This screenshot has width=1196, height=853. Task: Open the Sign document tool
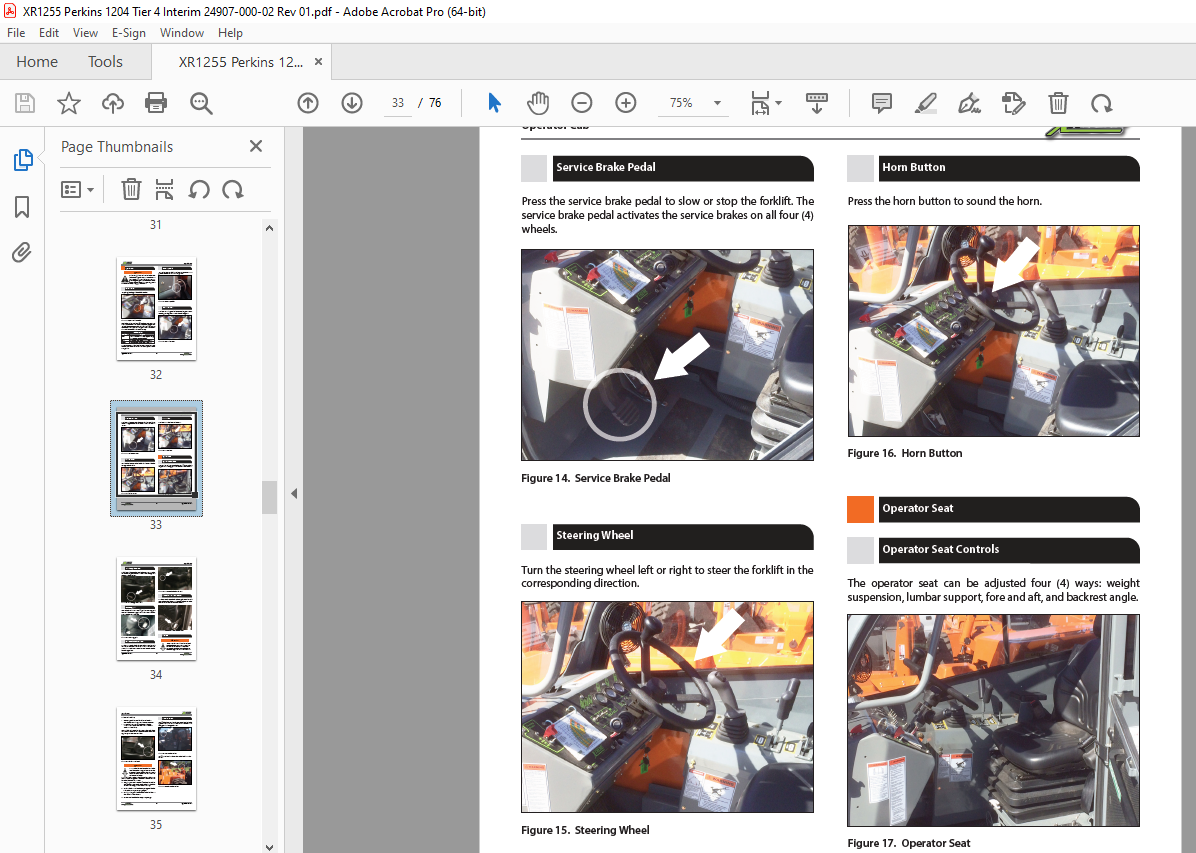pos(969,103)
